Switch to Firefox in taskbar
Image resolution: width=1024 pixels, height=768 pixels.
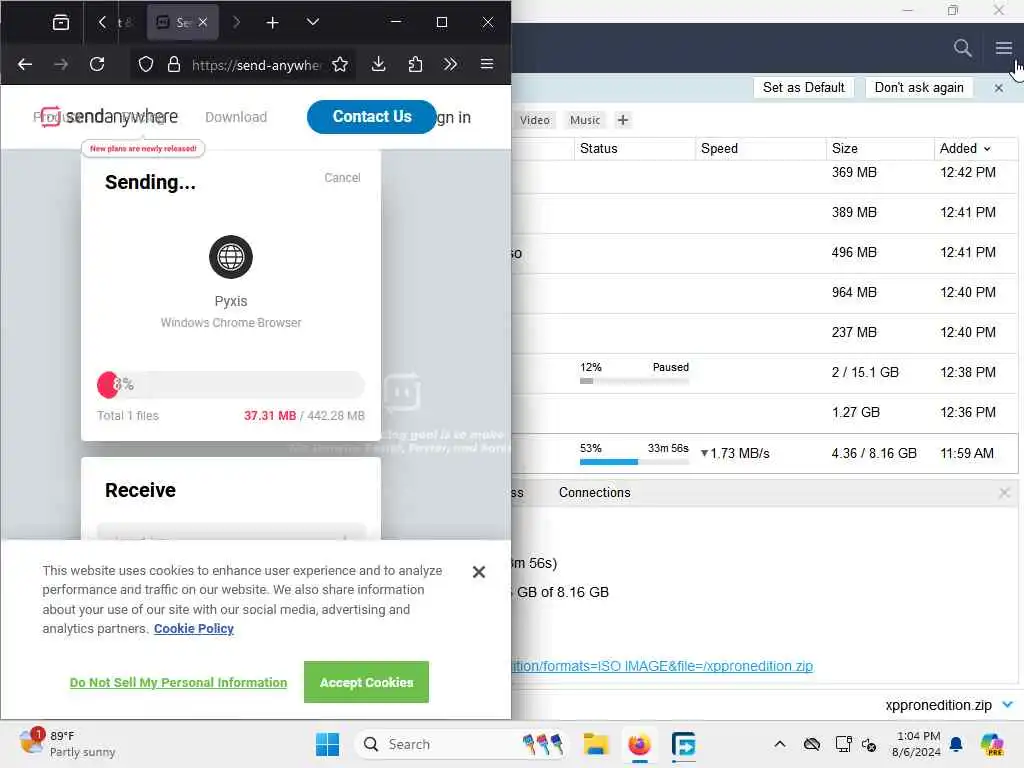click(x=639, y=744)
